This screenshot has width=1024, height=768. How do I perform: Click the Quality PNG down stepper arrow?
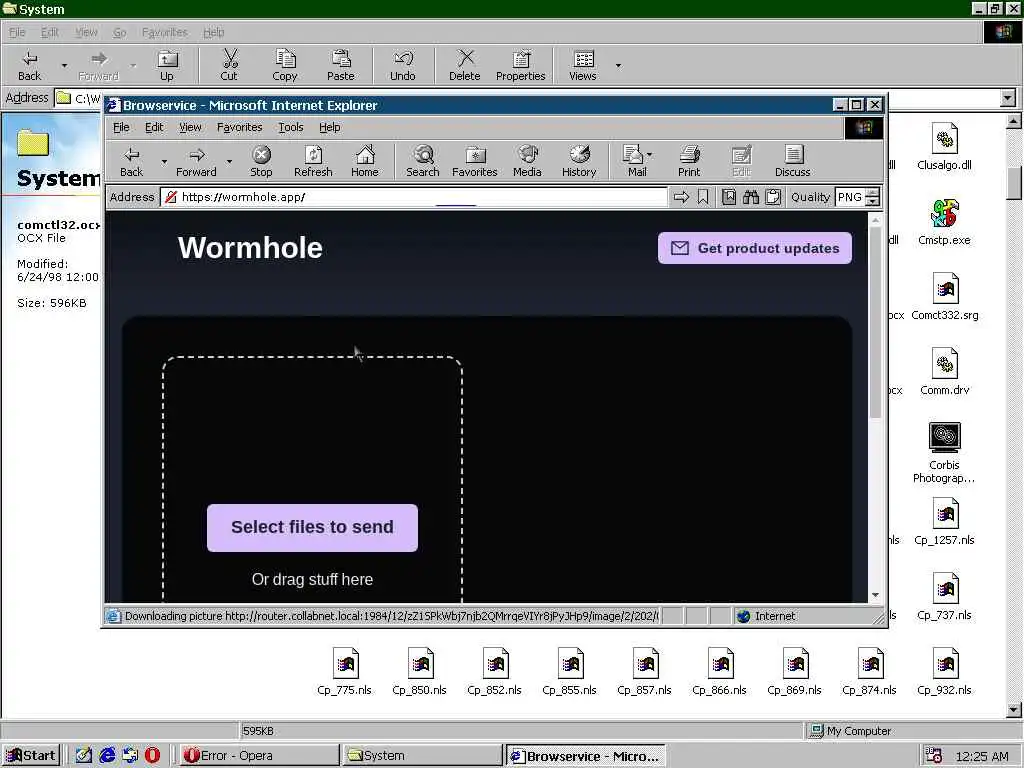(873, 202)
